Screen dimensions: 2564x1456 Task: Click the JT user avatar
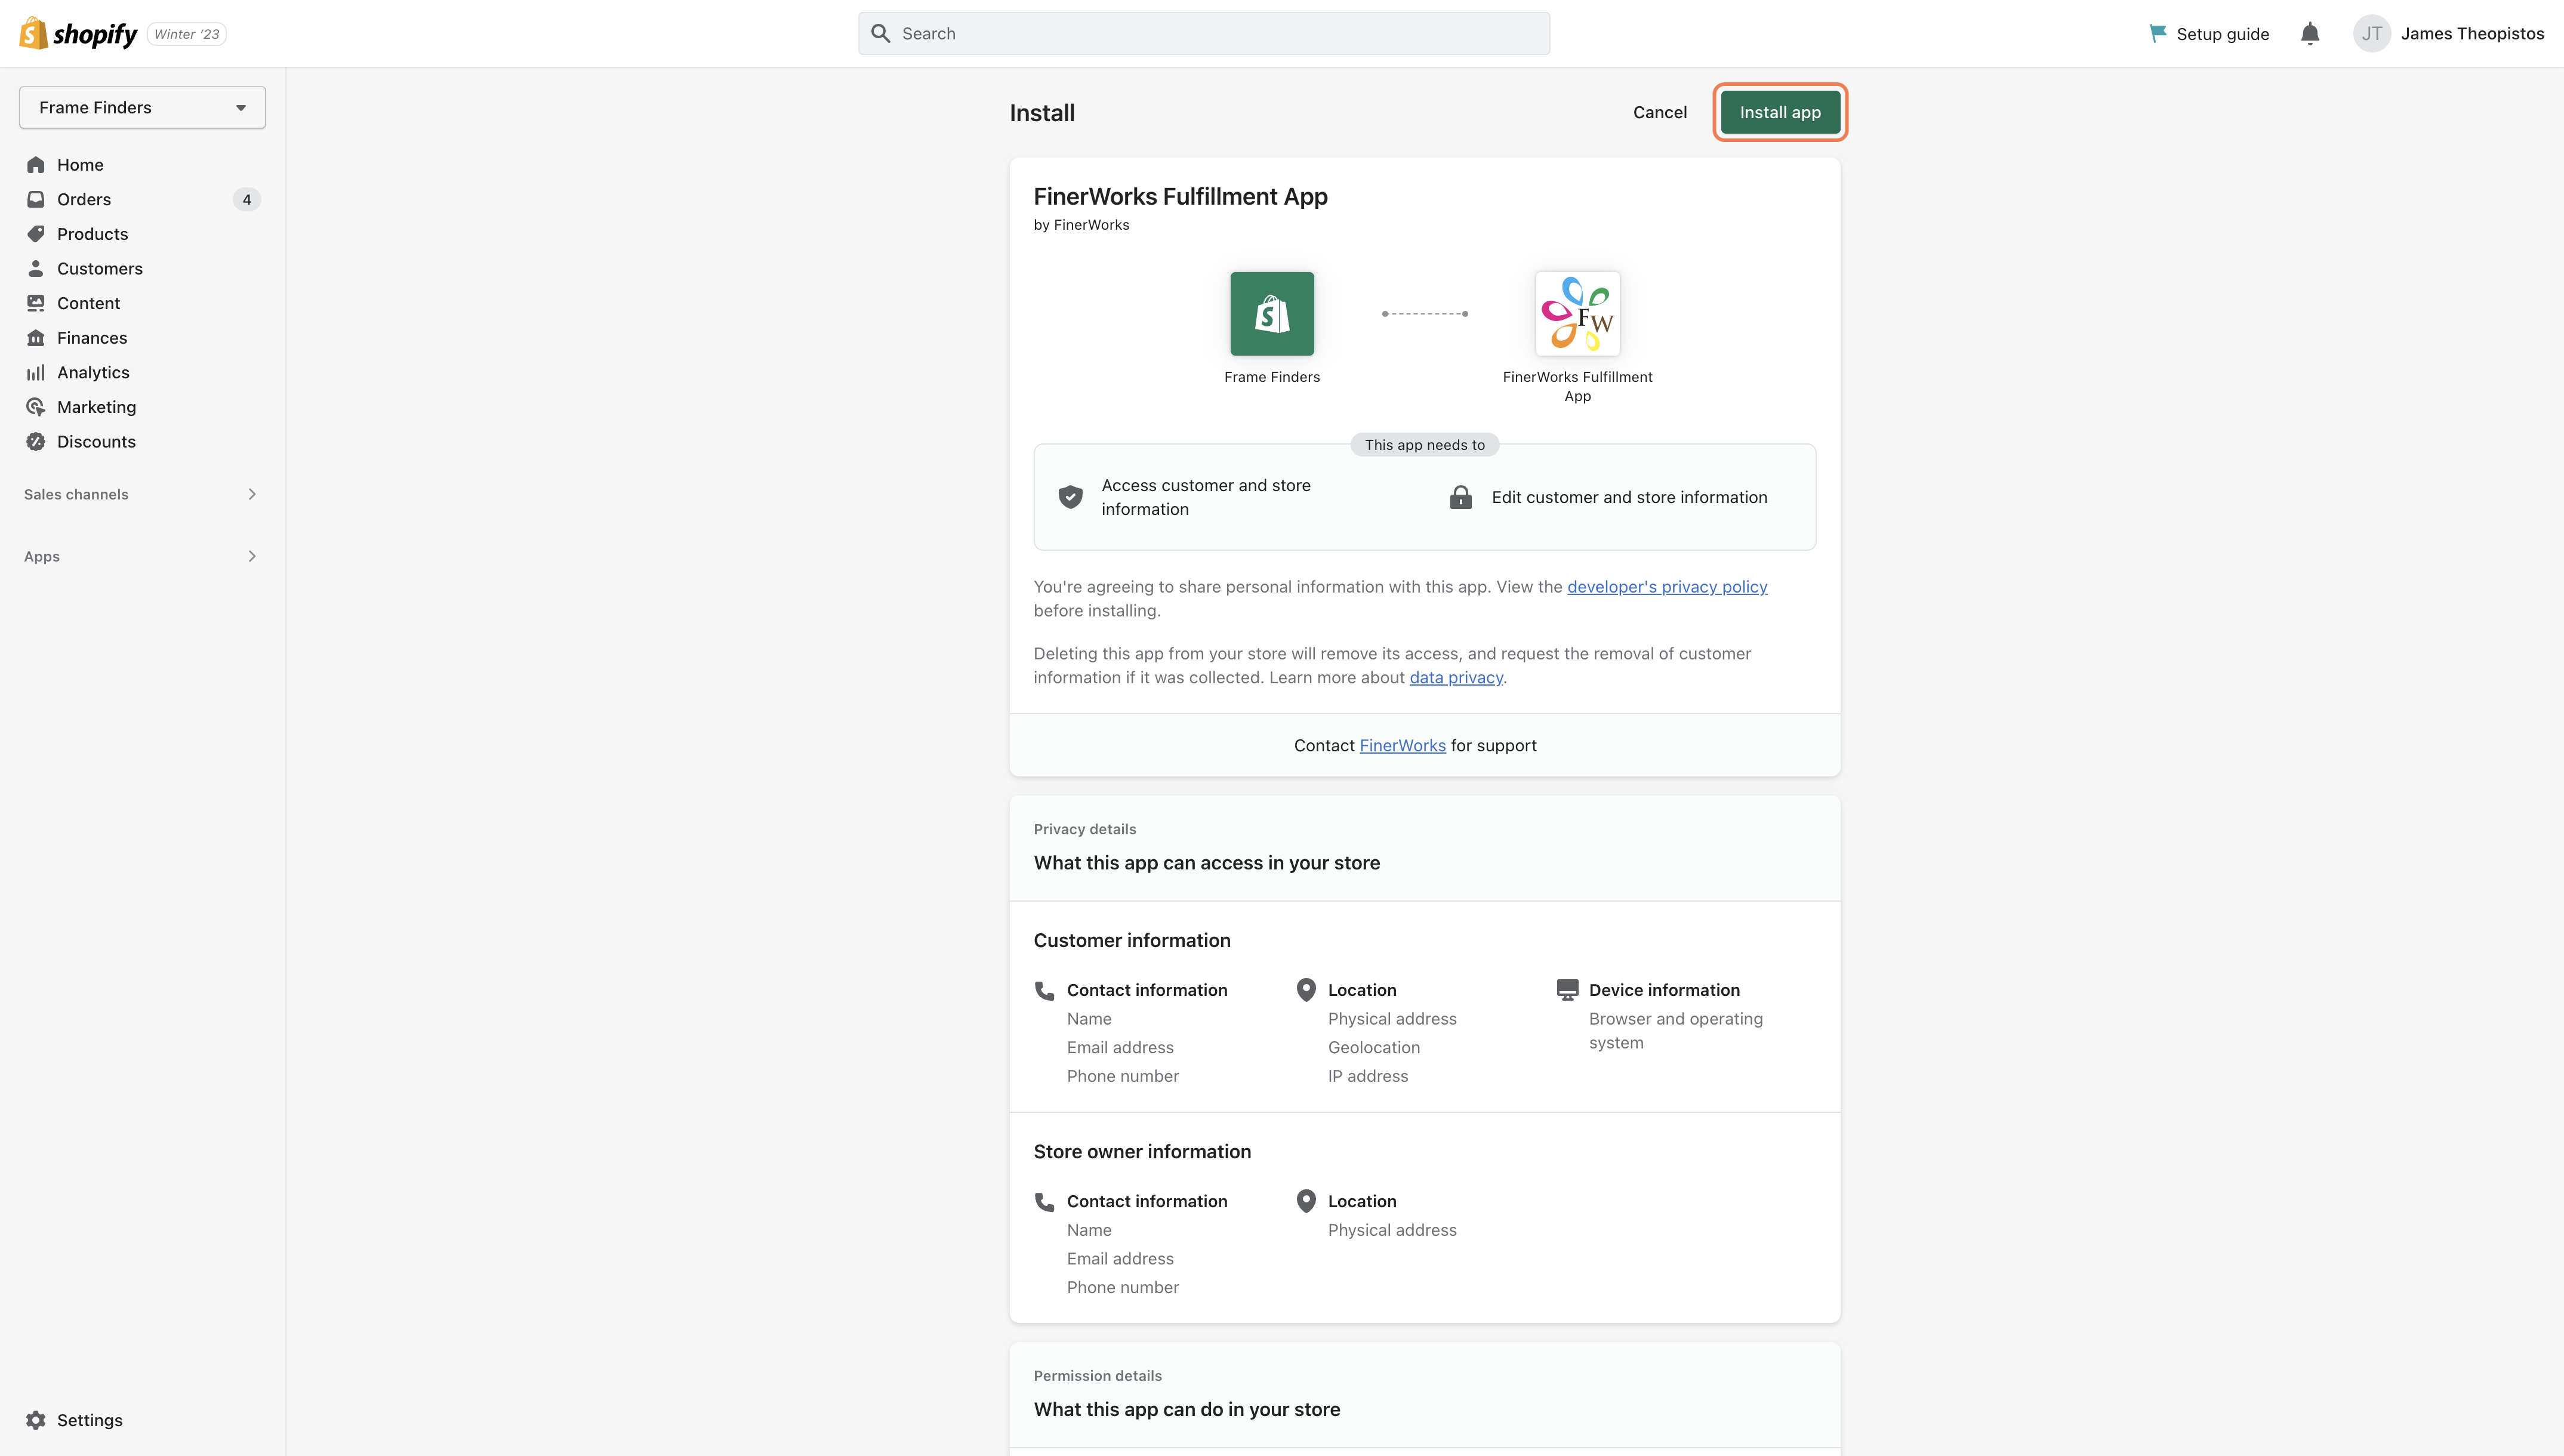[2372, 33]
